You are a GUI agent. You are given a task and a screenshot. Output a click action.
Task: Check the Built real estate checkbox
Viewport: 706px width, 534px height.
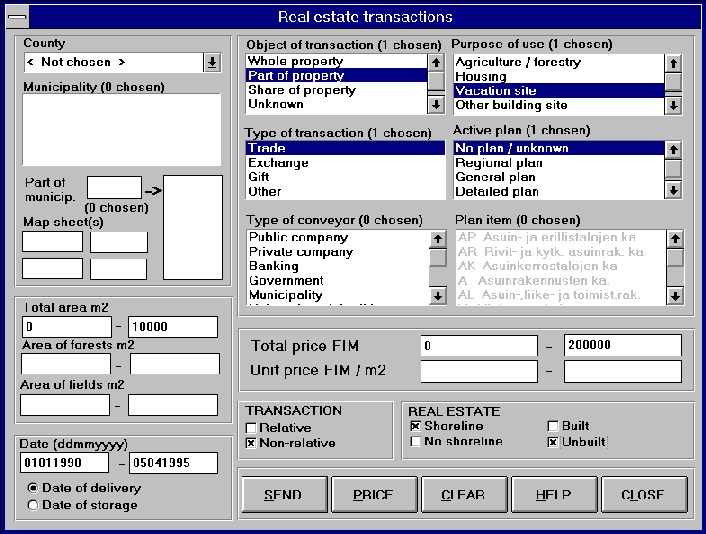tap(553, 427)
